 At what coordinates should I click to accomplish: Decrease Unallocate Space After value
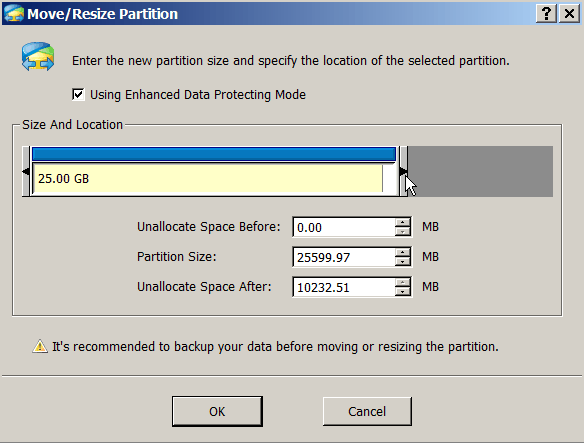coord(403,292)
